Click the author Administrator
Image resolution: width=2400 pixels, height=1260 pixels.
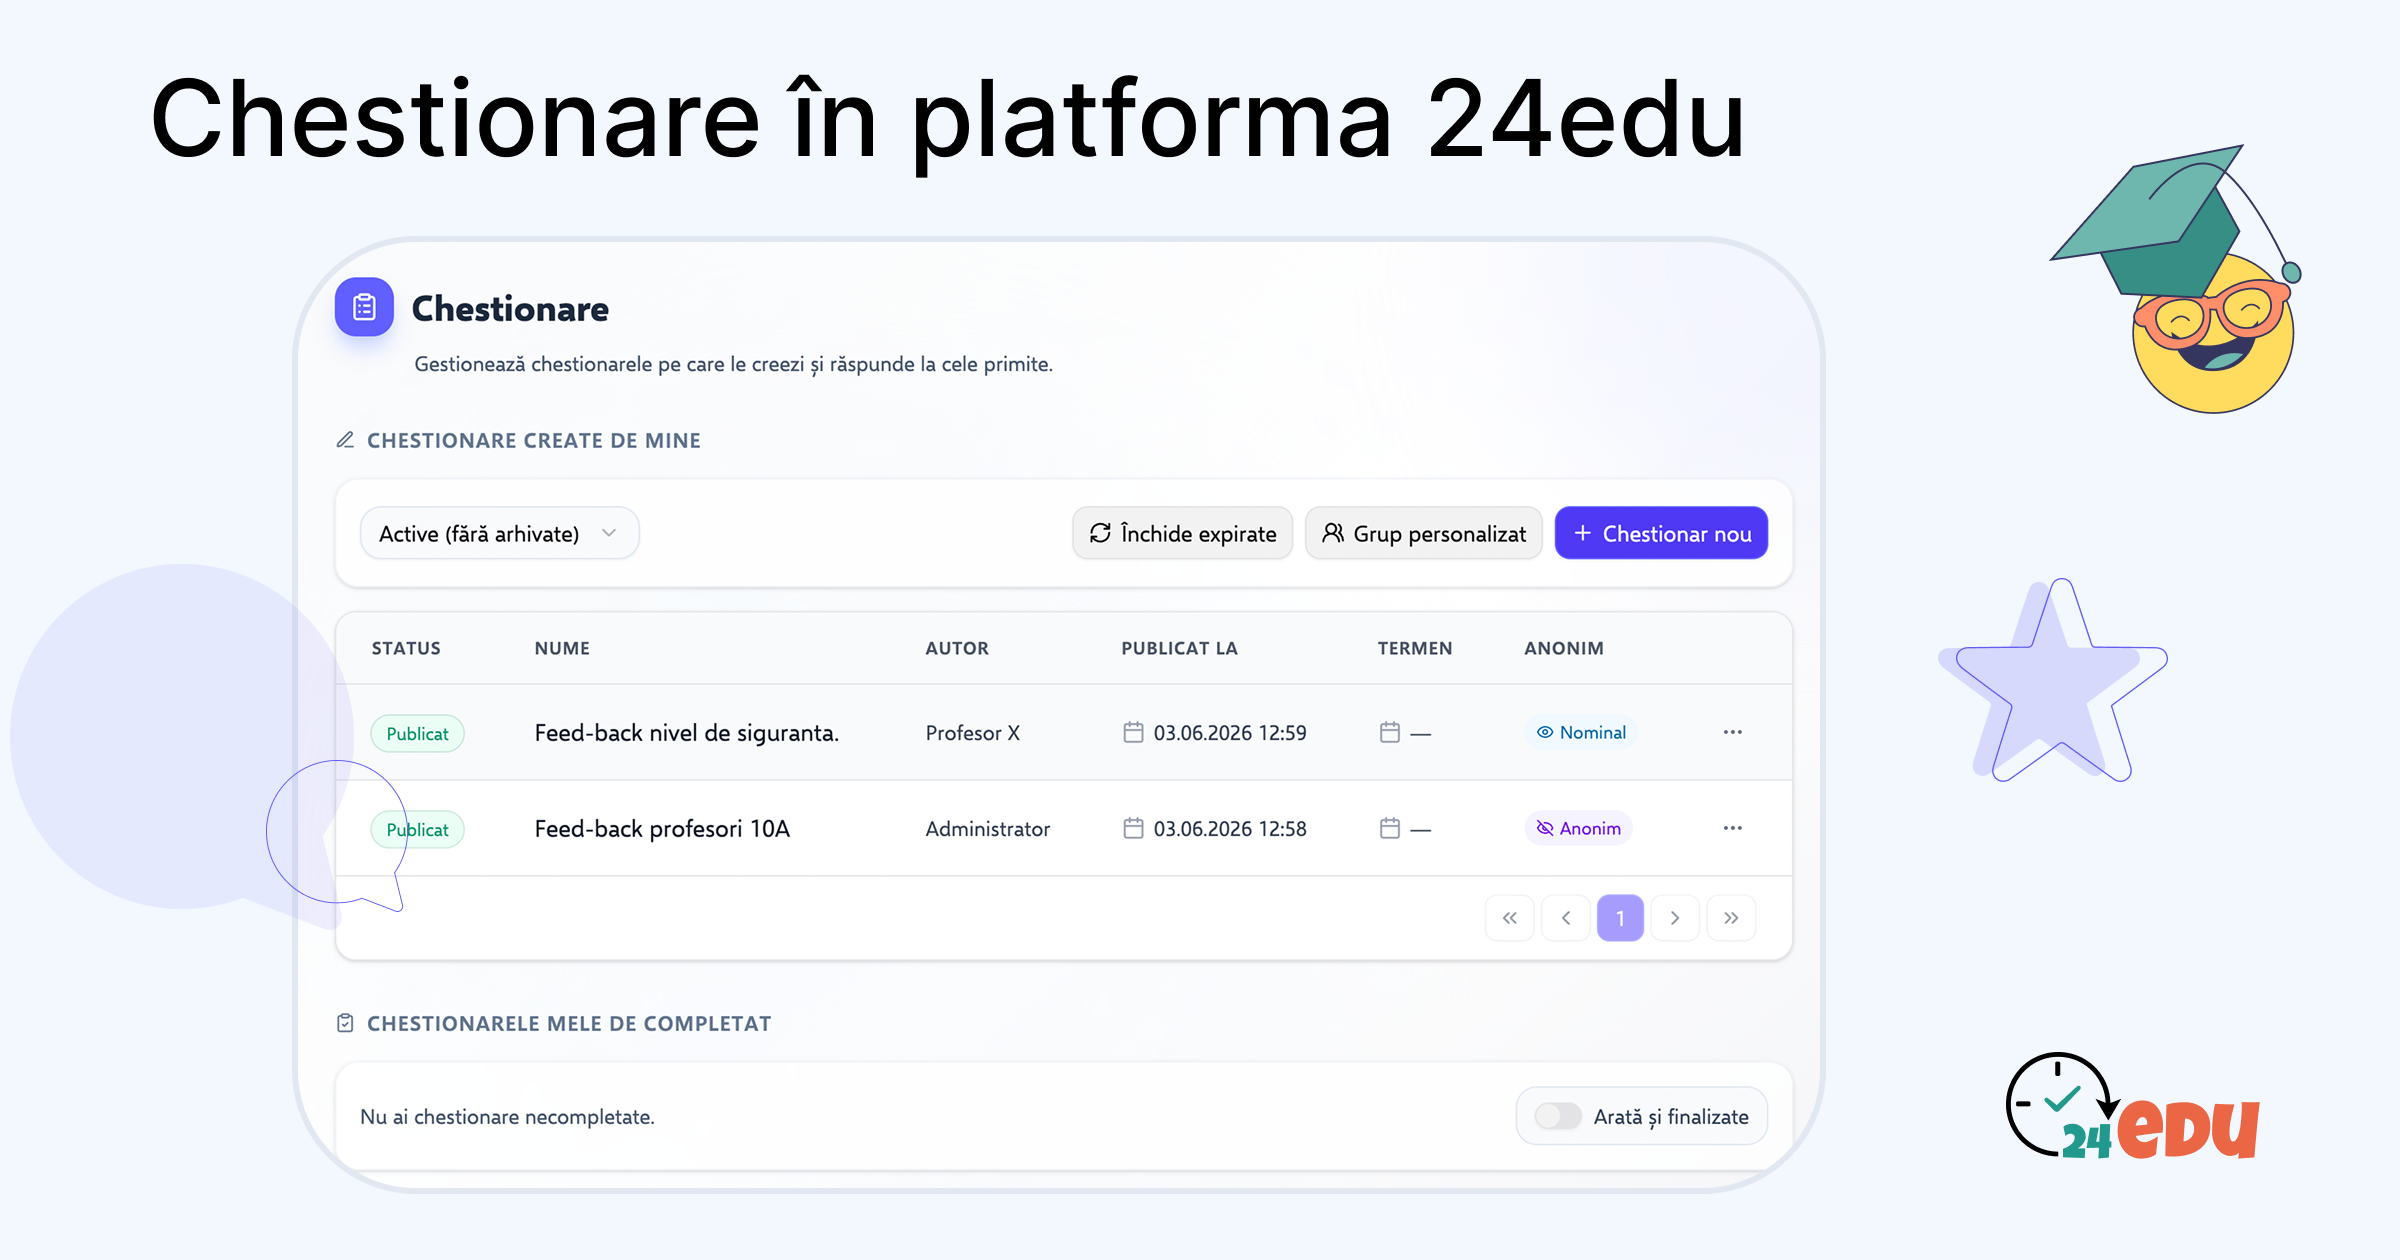click(988, 829)
